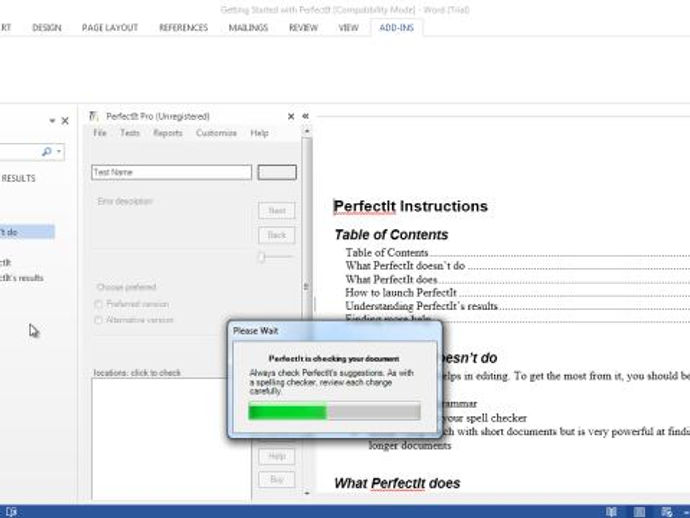Screen dimensions: 690x518
Task: Open the REFERENCES ribbon tab
Action: pos(184,28)
